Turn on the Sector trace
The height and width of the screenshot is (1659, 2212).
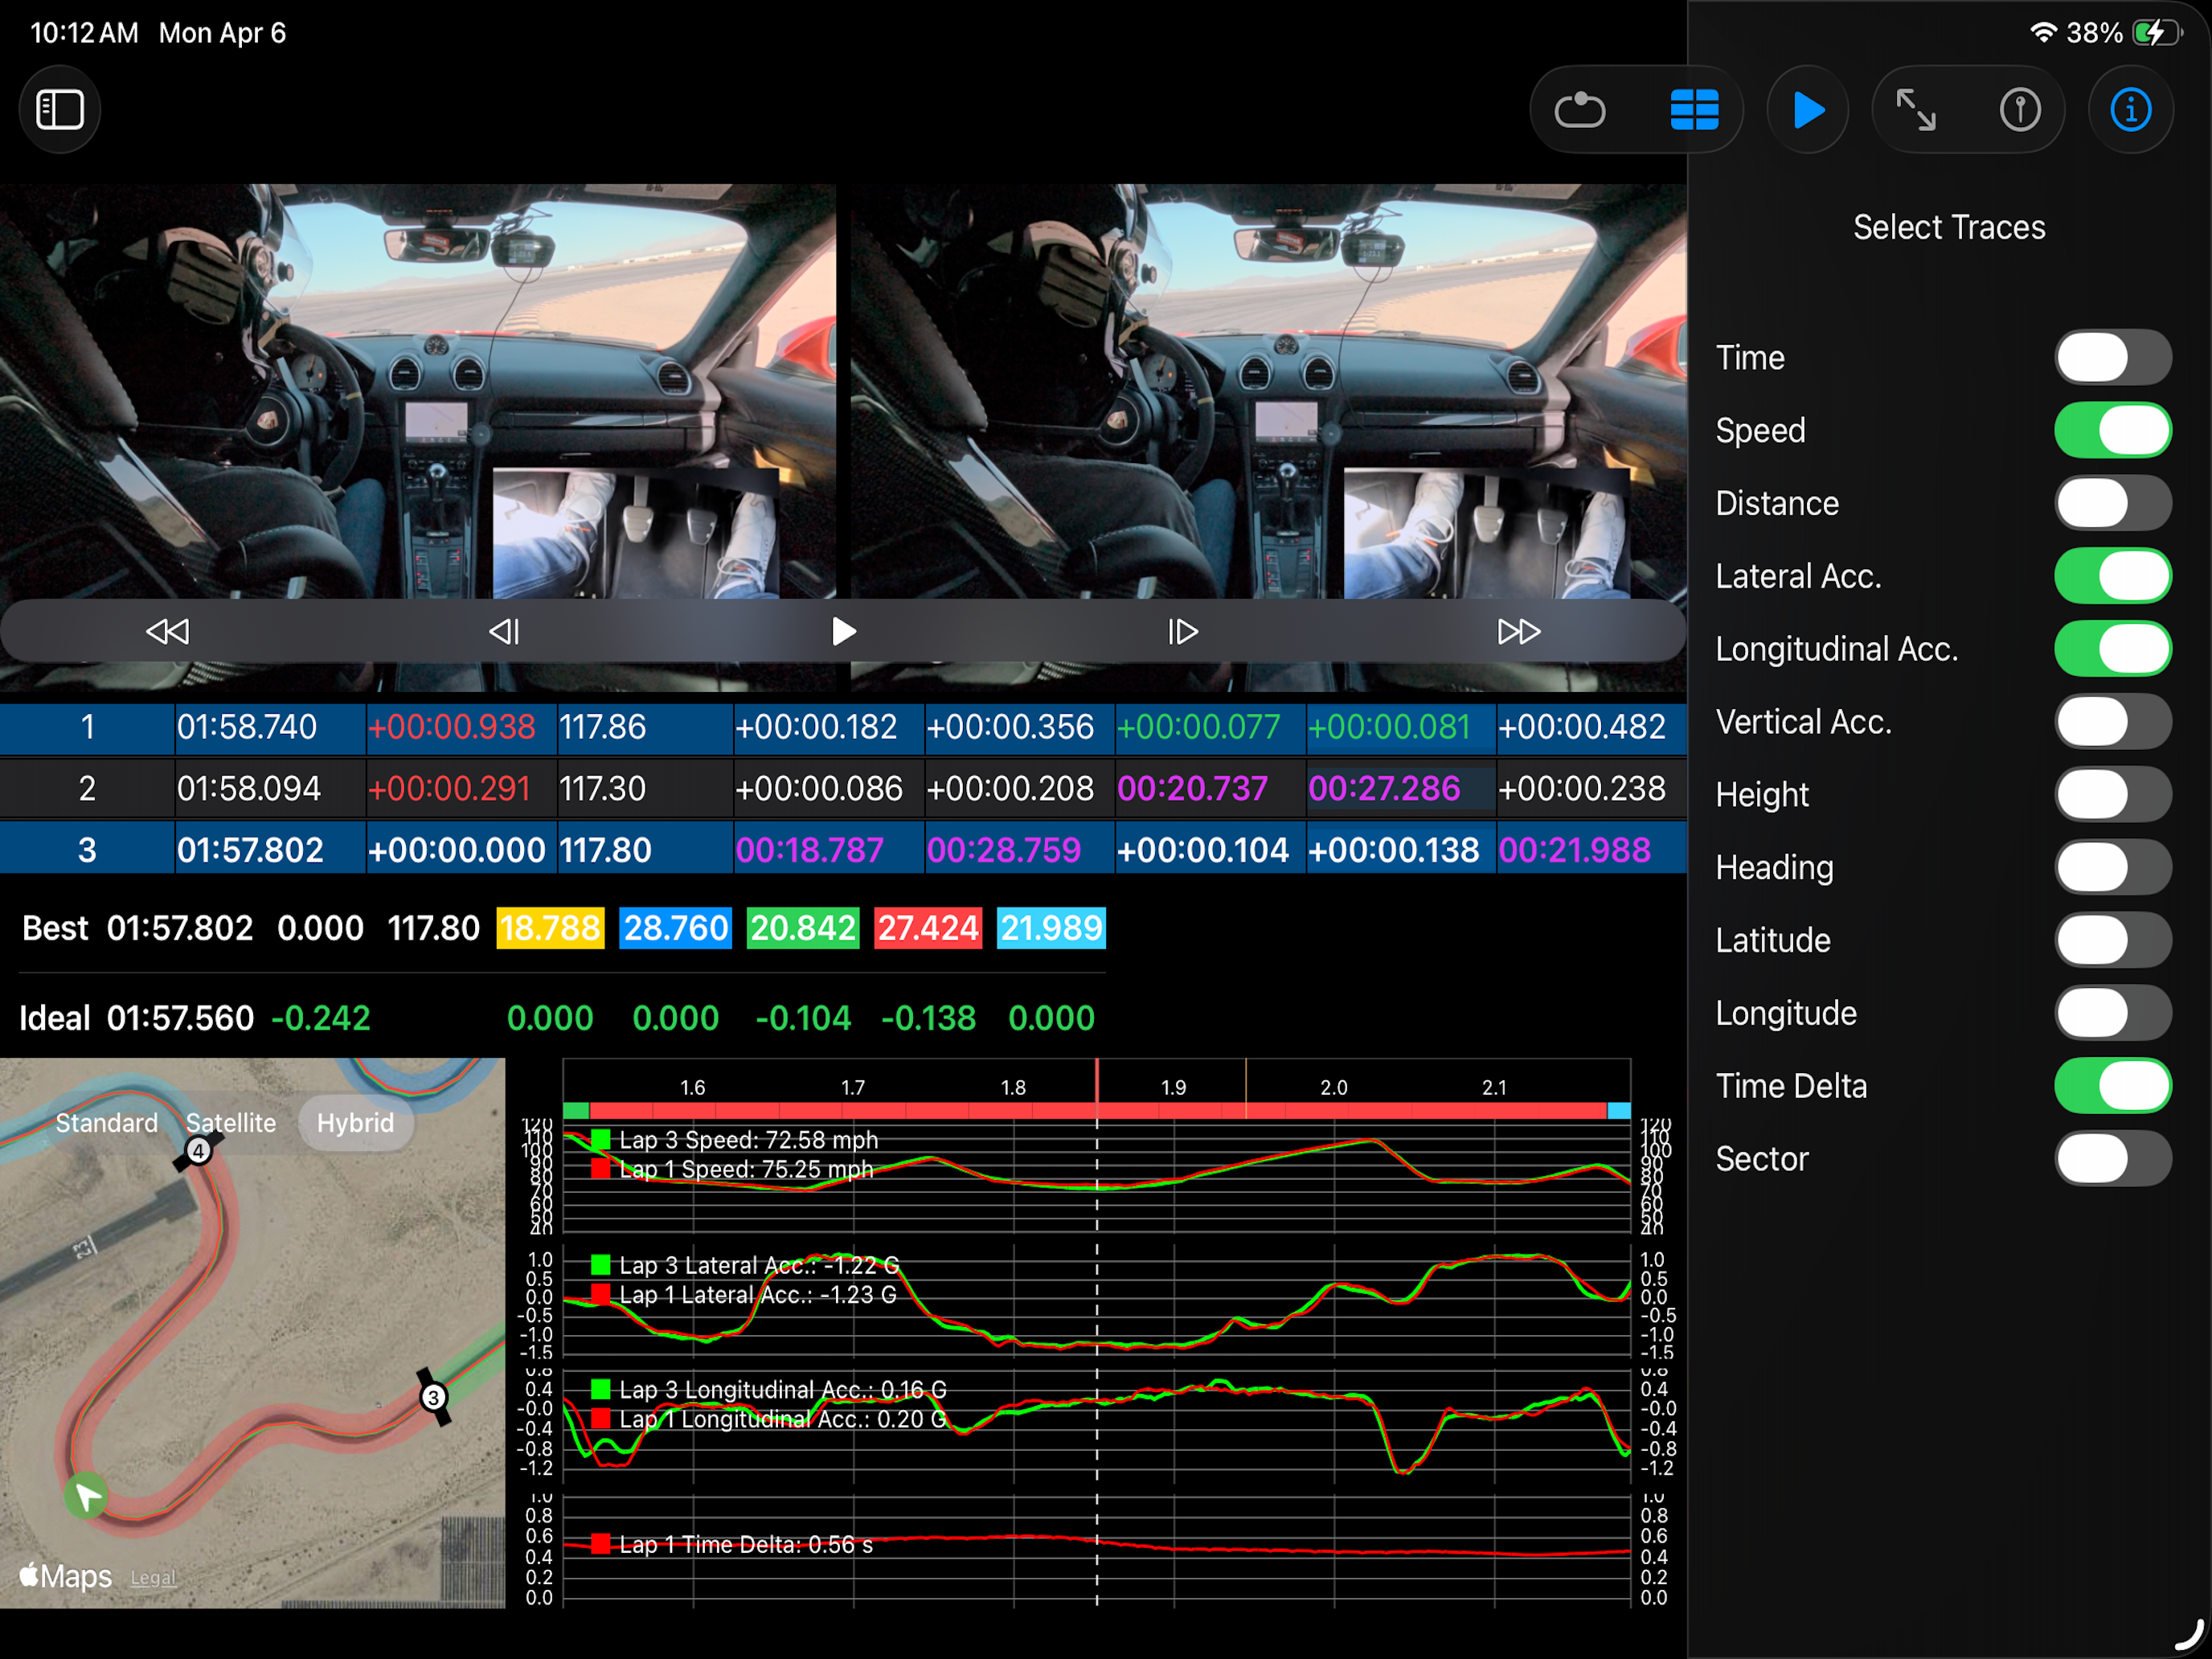[x=2112, y=1158]
